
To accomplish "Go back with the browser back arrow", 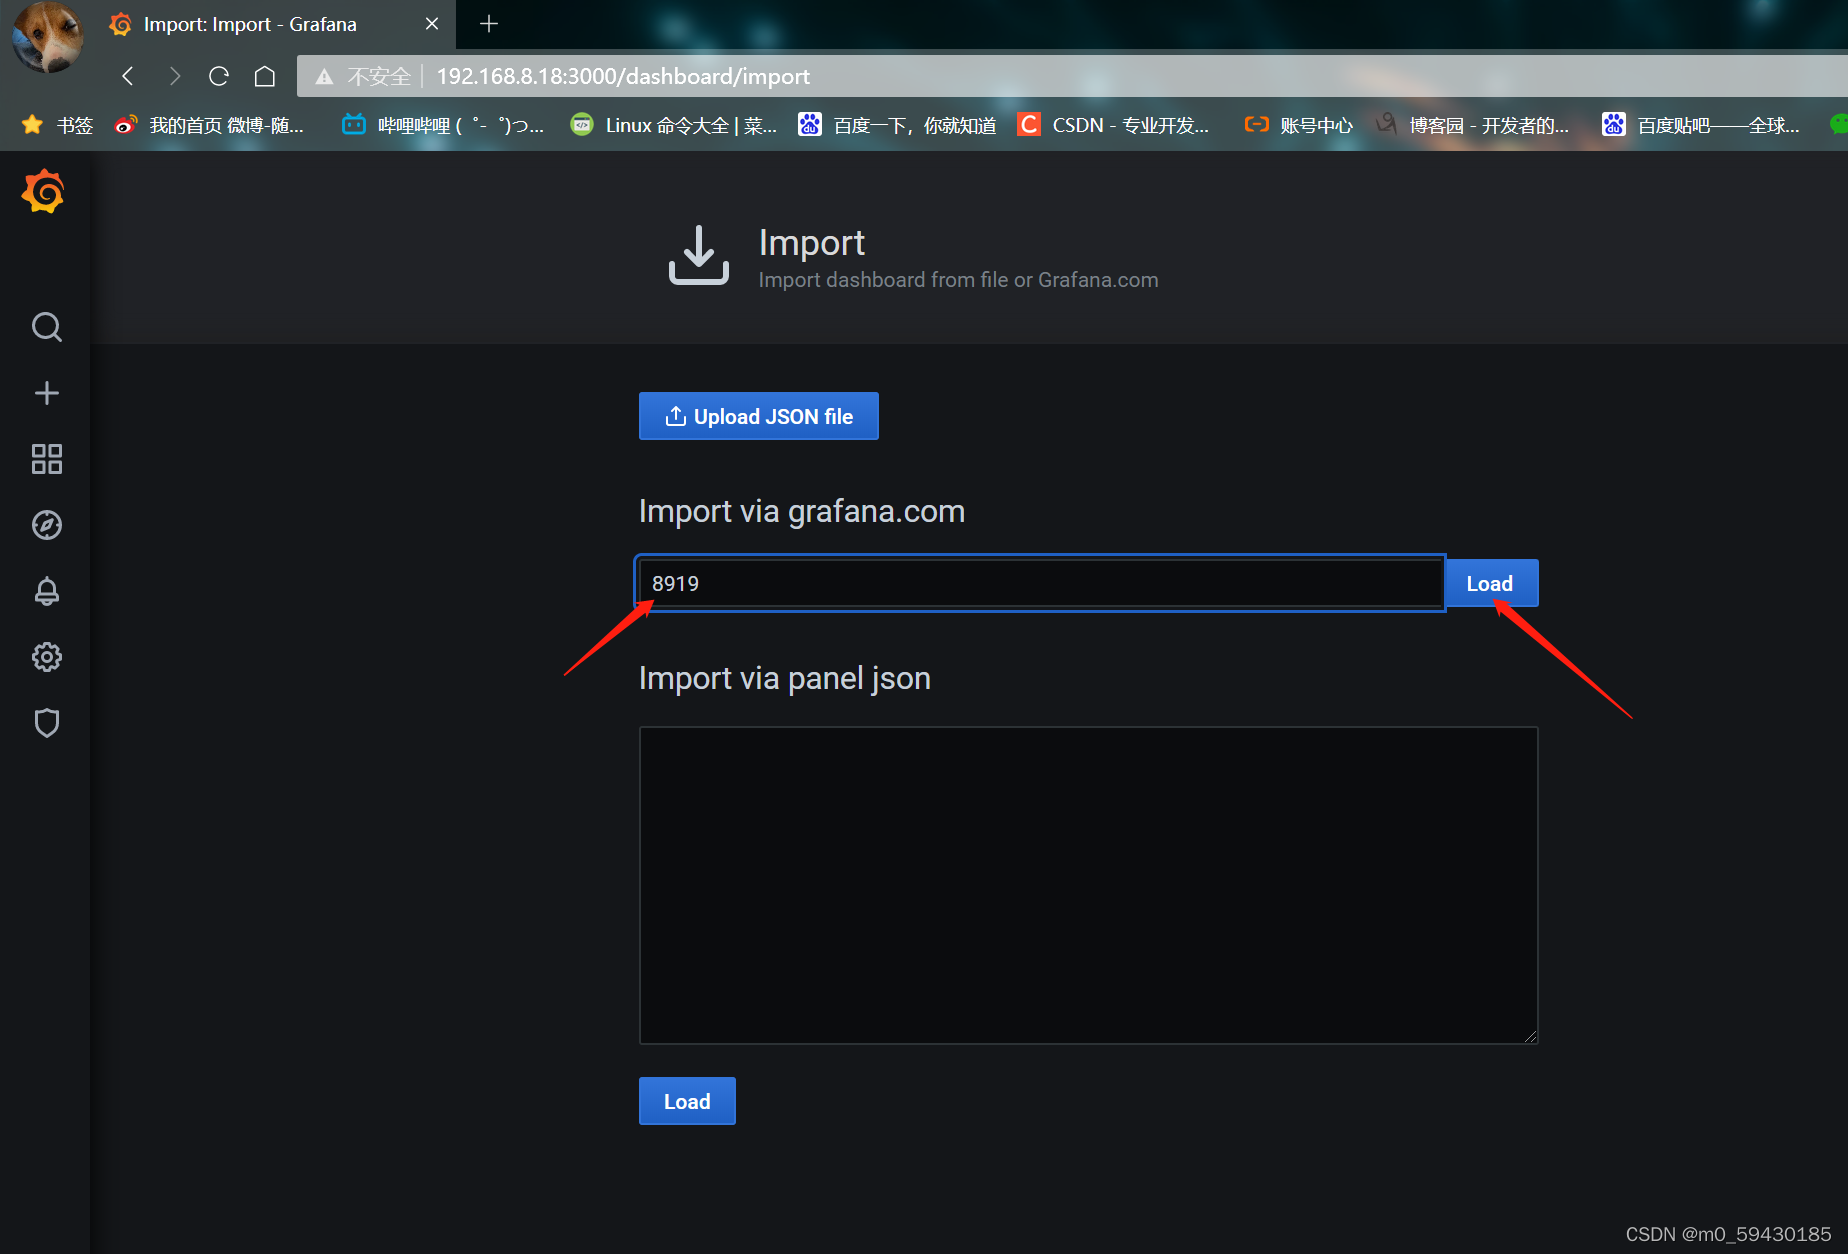I will pos(127,76).
